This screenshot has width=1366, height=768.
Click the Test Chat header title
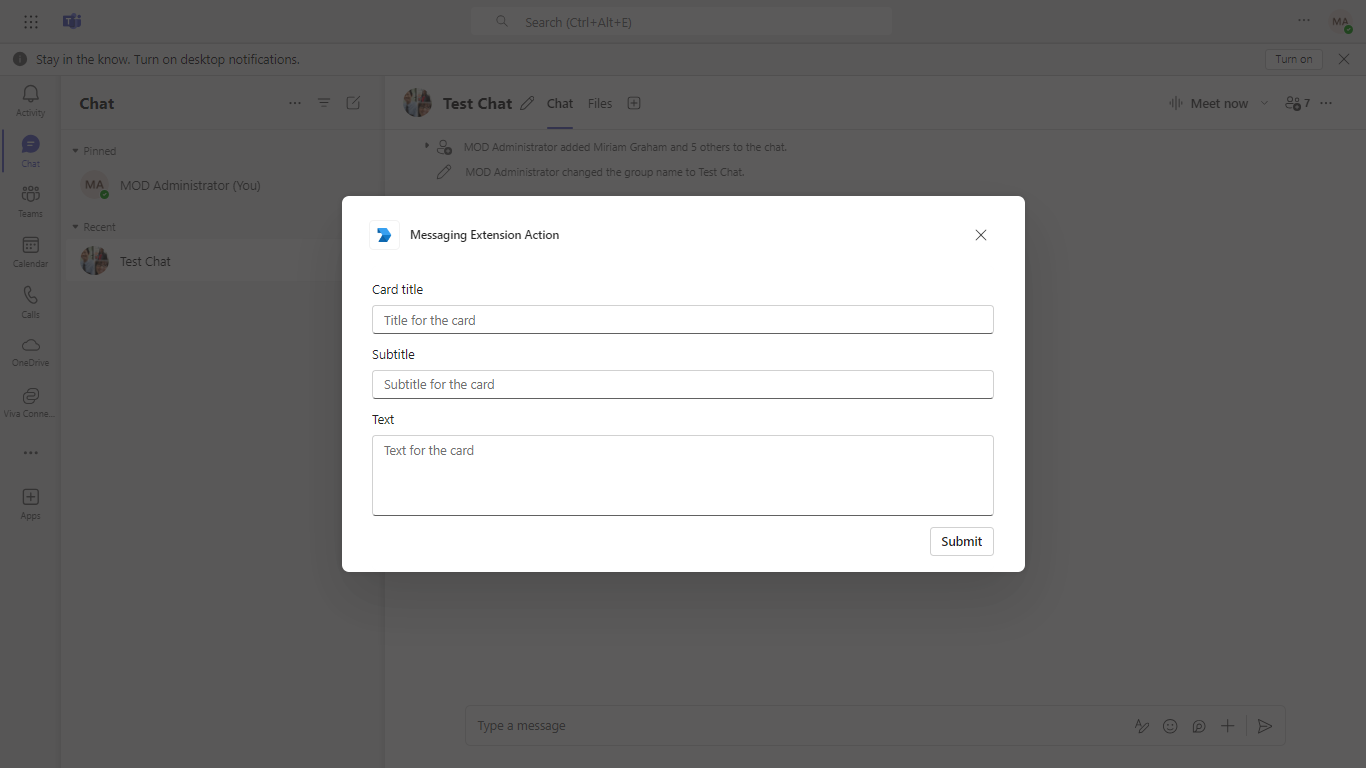(477, 103)
